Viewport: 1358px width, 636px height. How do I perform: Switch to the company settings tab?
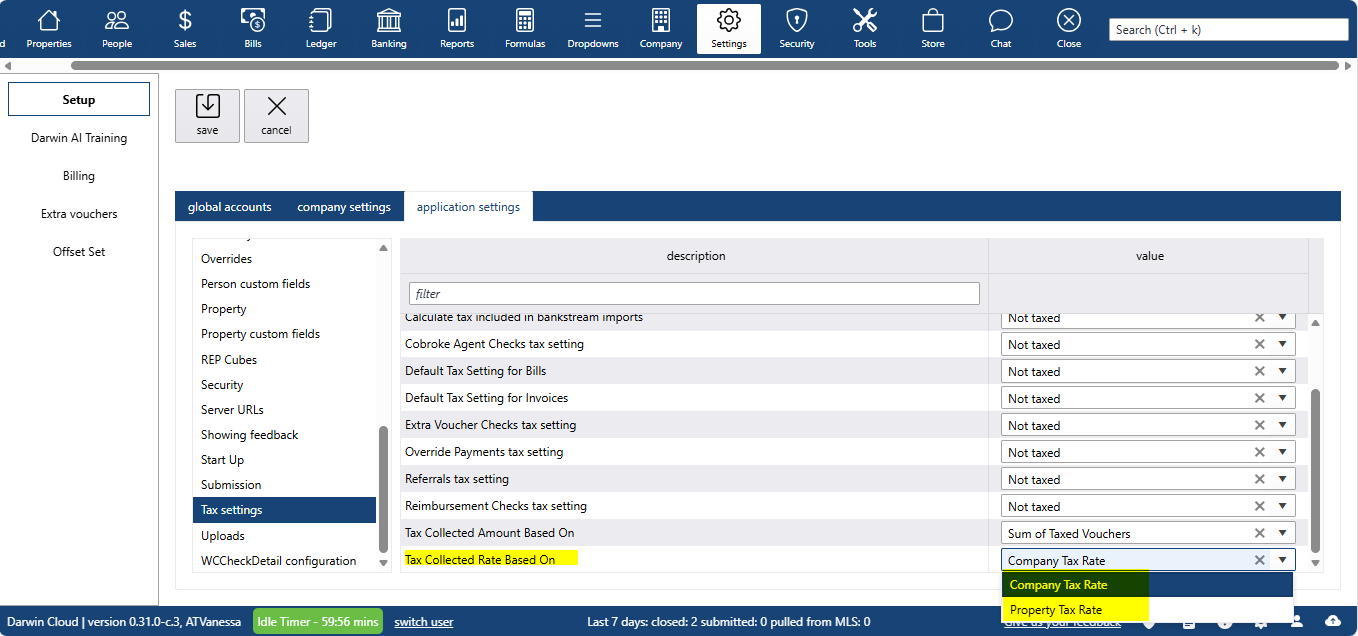[x=344, y=207]
